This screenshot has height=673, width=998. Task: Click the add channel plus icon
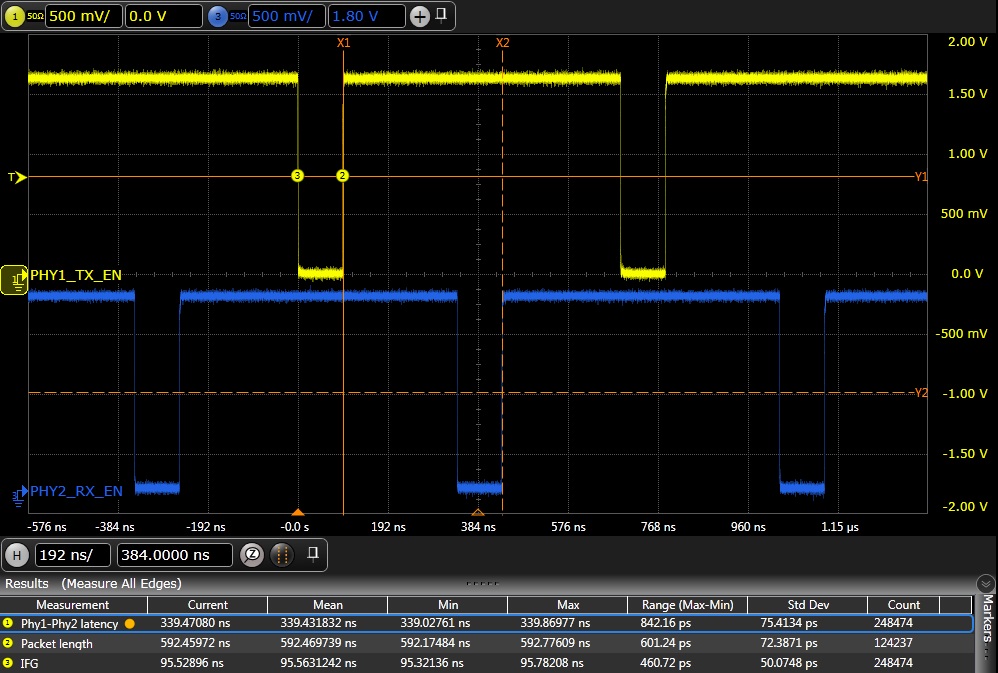pos(420,16)
